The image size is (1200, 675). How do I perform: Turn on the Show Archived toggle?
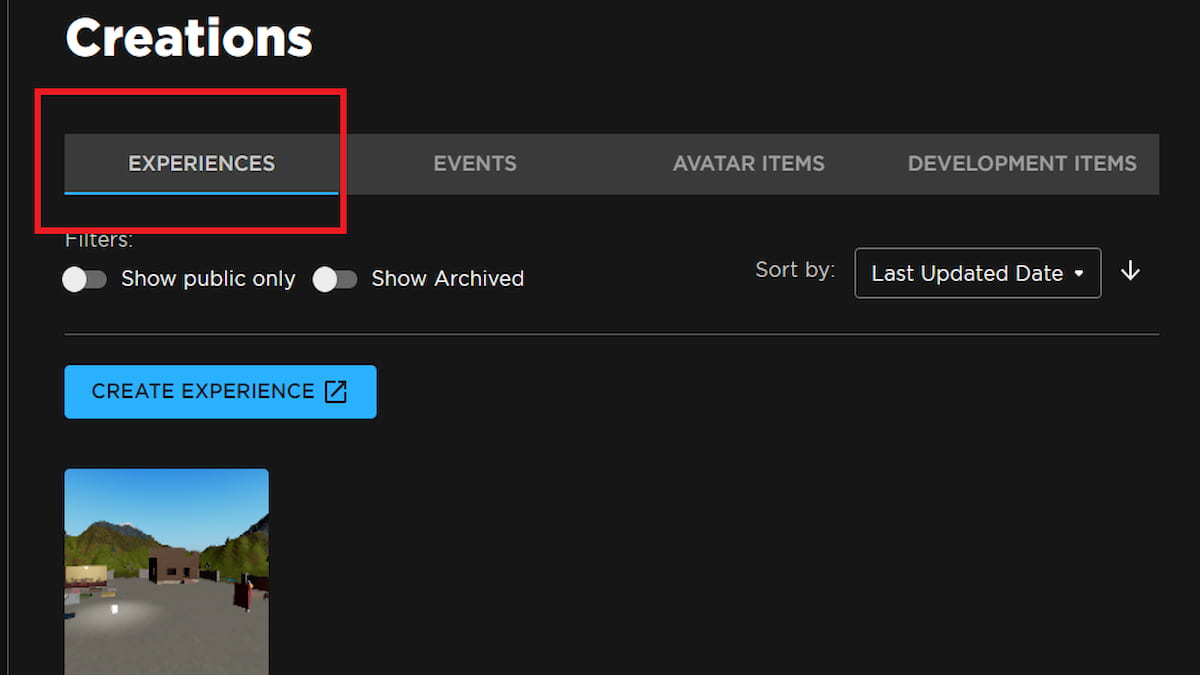coord(335,280)
